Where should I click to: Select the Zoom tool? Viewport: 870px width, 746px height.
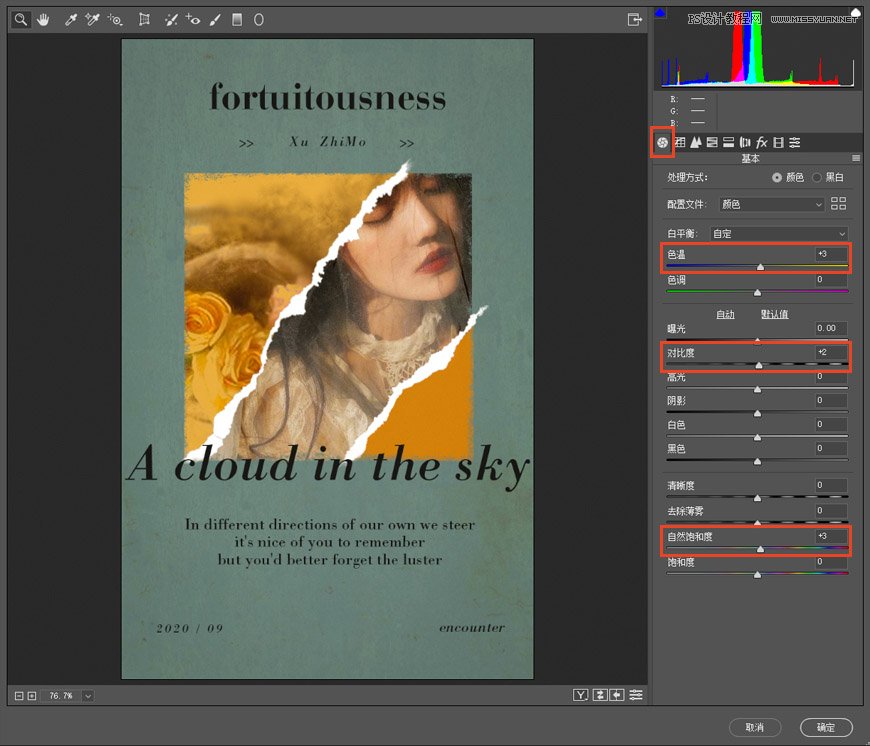[20, 19]
